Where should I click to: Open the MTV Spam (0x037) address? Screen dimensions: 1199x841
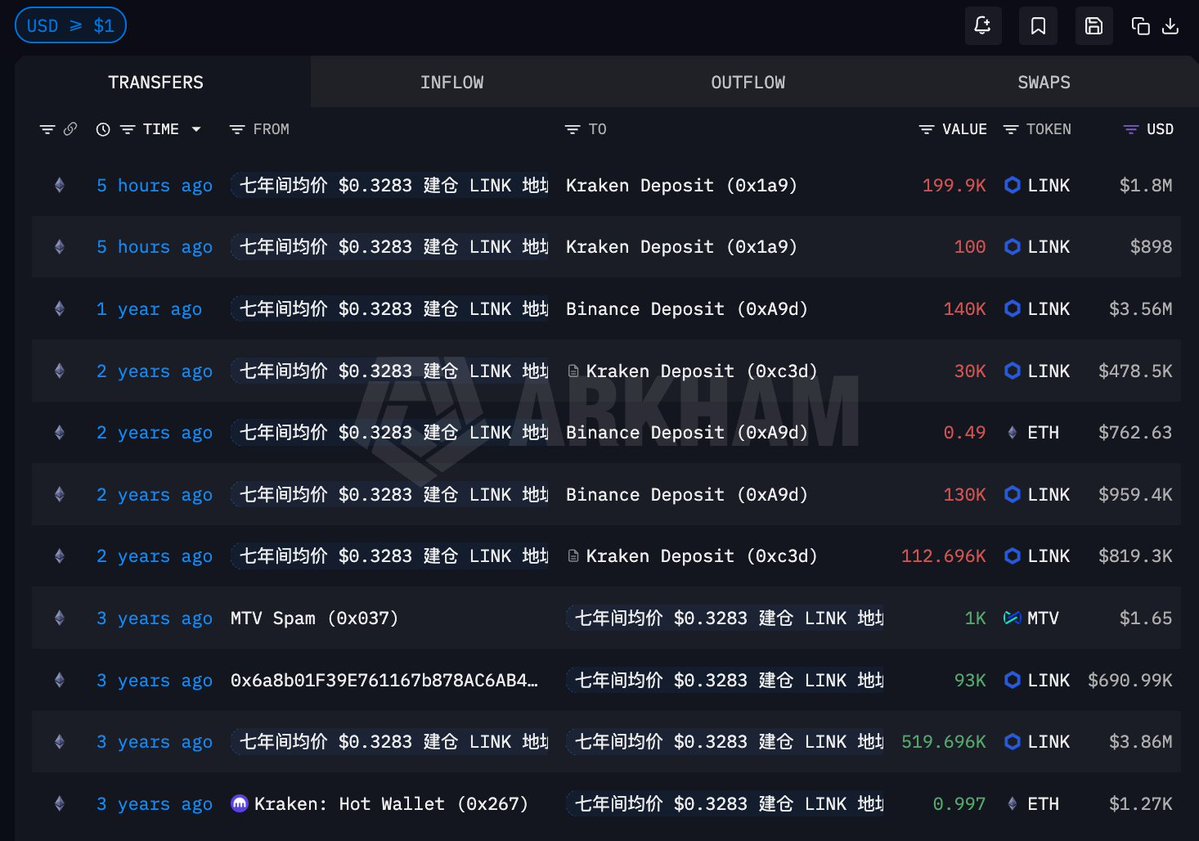314,618
